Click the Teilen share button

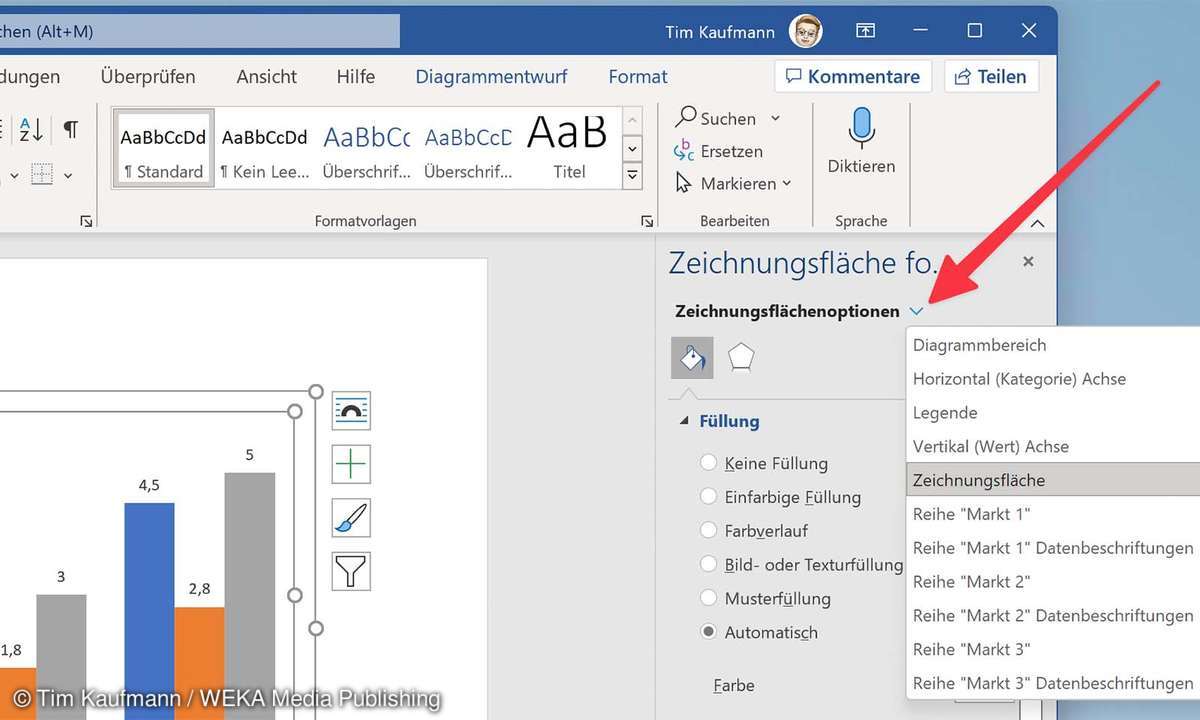coord(991,77)
